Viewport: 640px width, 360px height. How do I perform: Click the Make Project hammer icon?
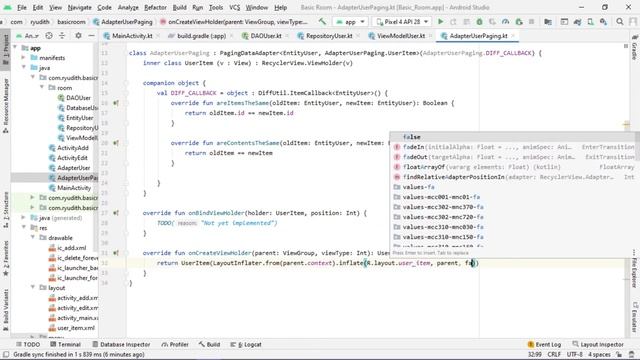tap(322, 22)
